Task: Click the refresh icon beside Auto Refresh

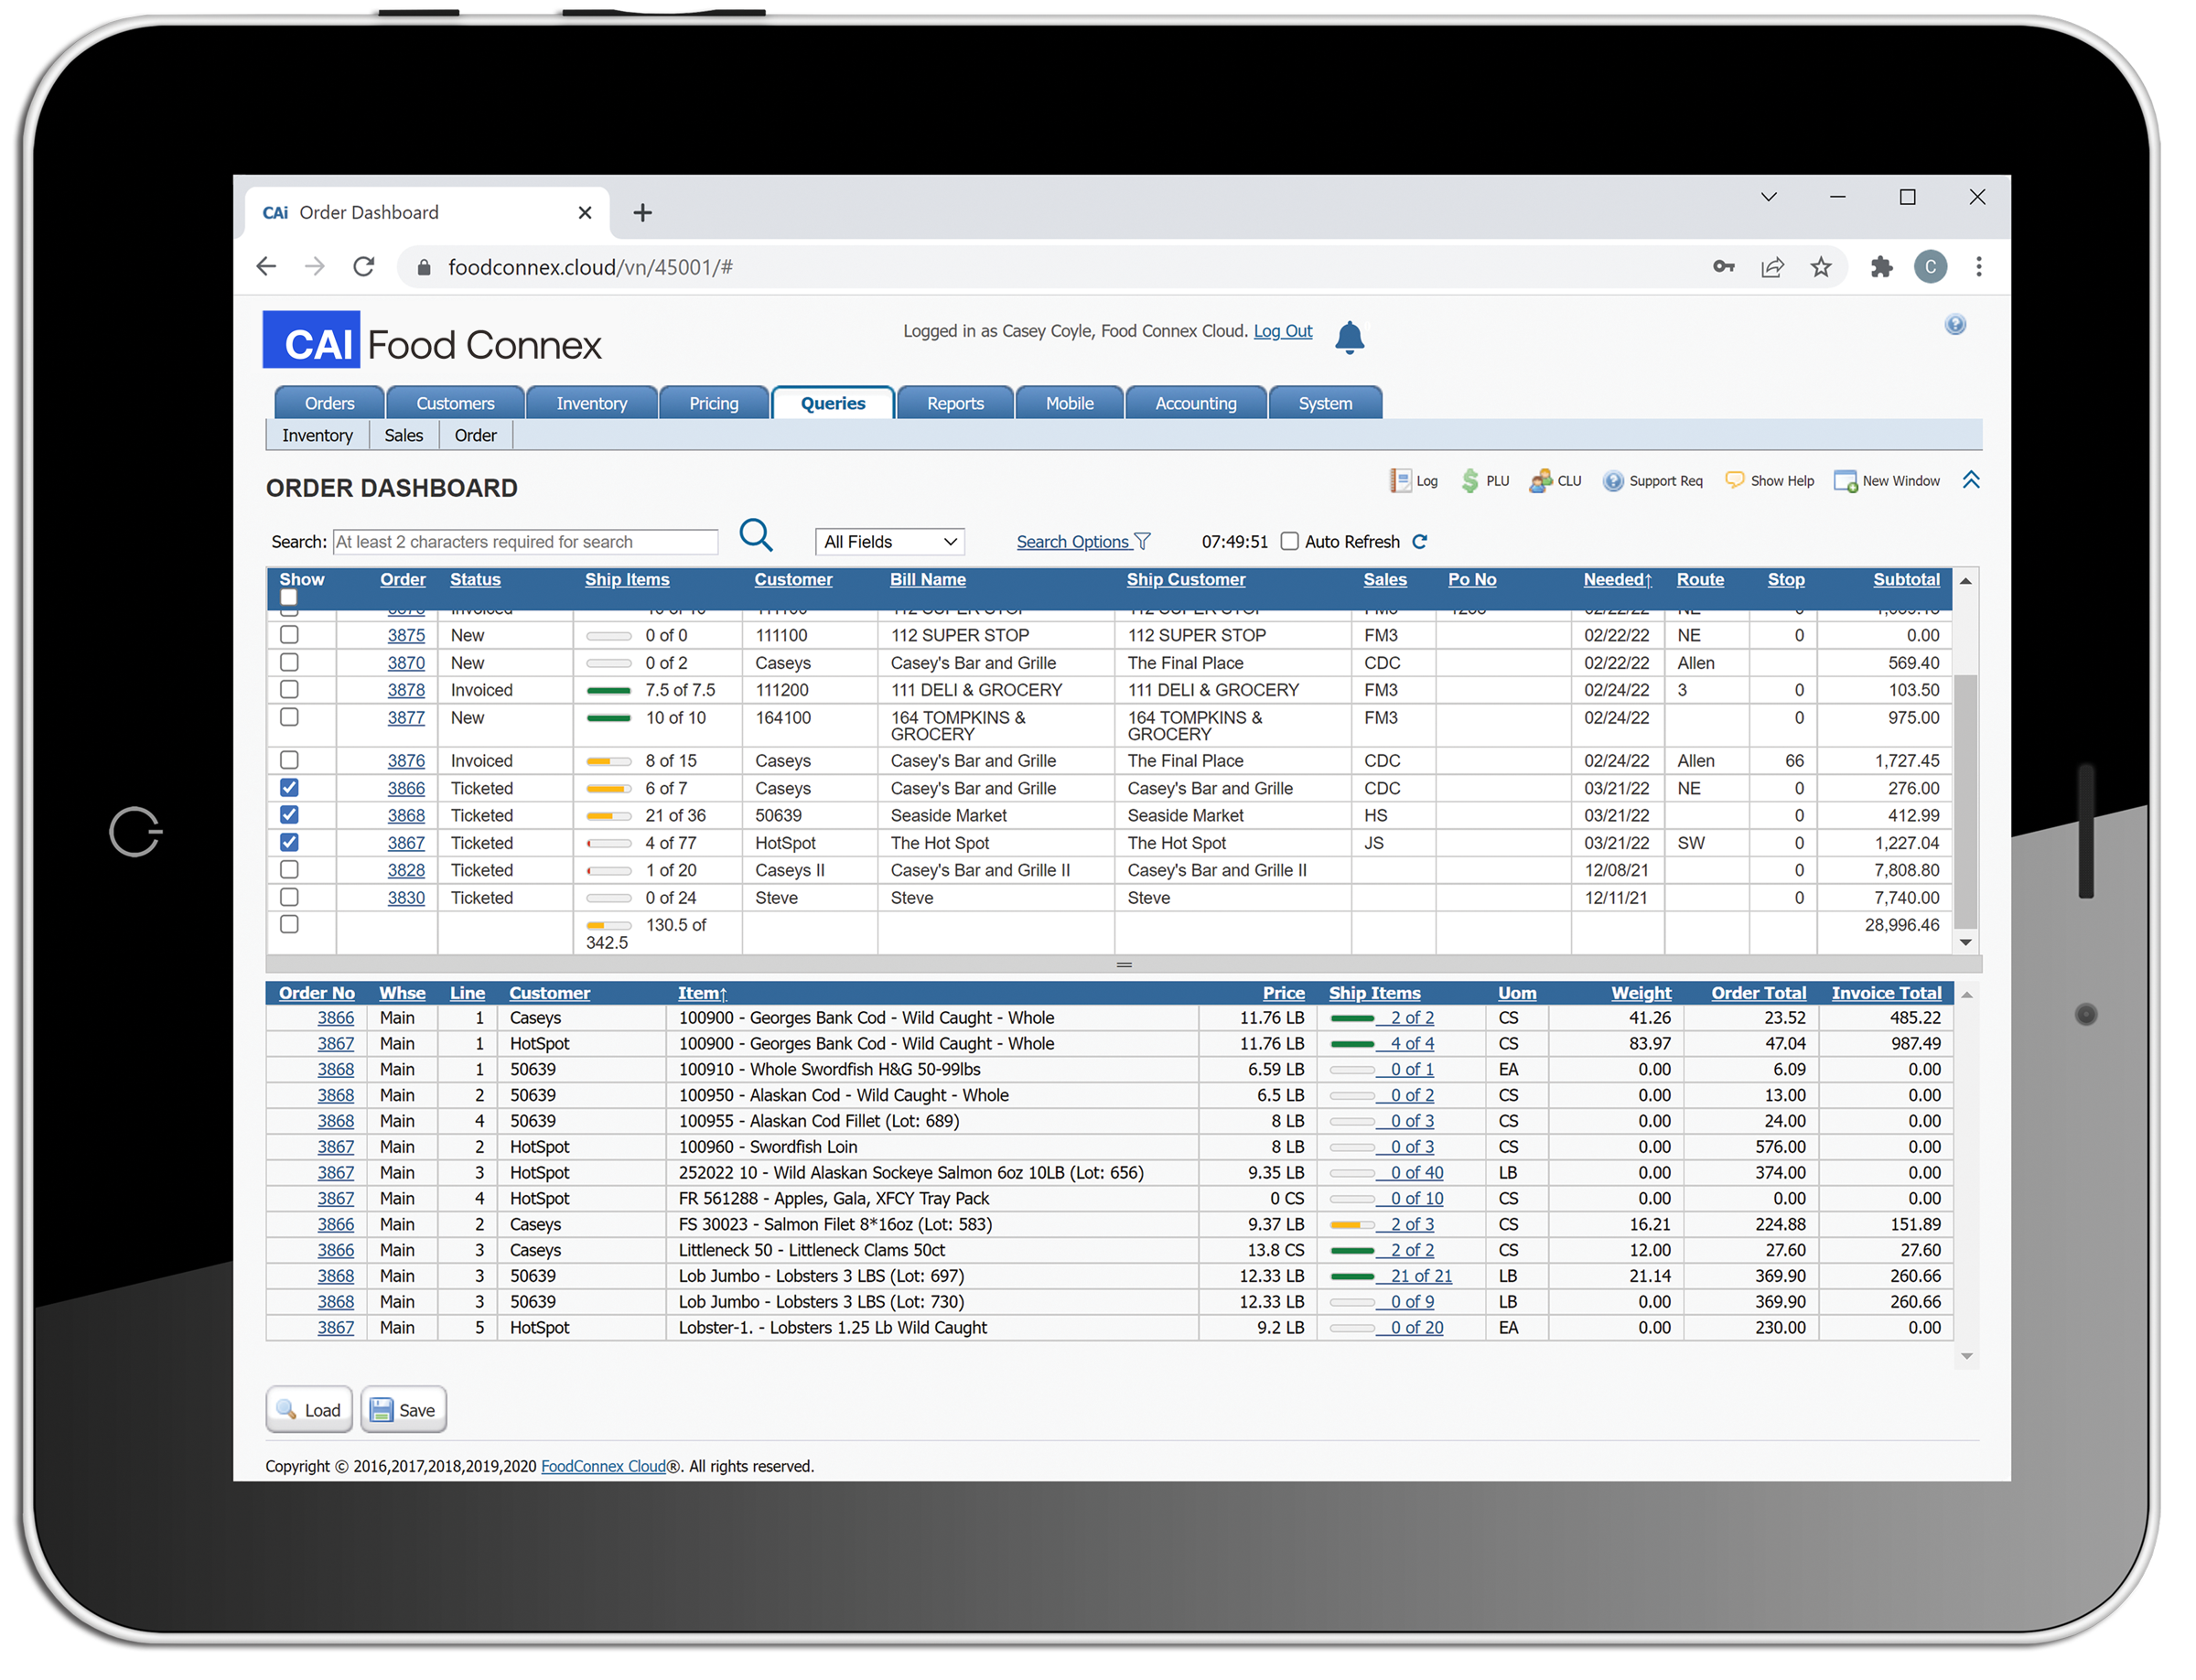Action: (1419, 542)
